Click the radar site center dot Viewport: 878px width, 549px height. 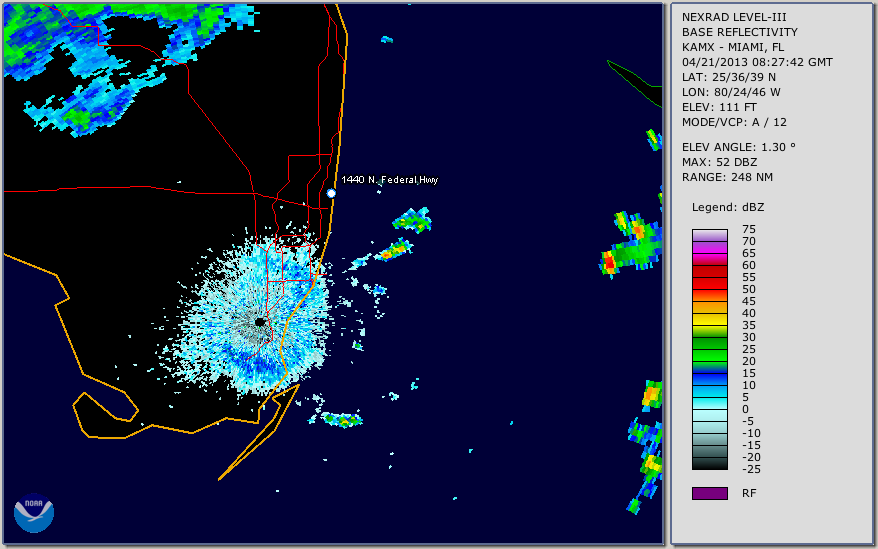pyautogui.click(x=260, y=322)
